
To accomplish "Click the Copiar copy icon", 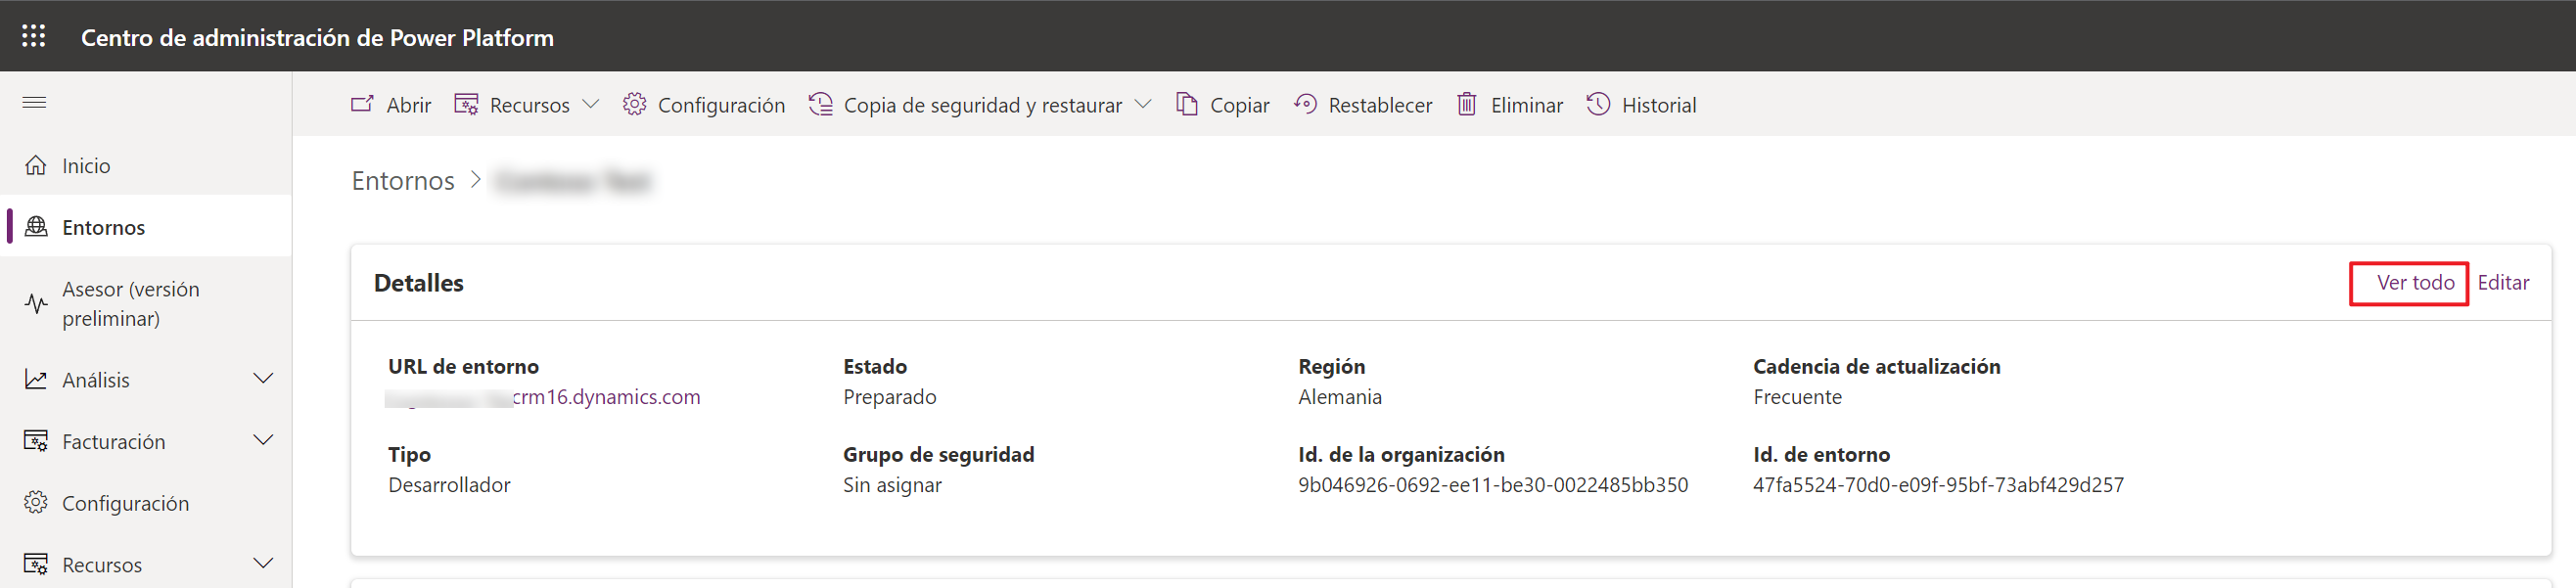I will tap(1187, 104).
